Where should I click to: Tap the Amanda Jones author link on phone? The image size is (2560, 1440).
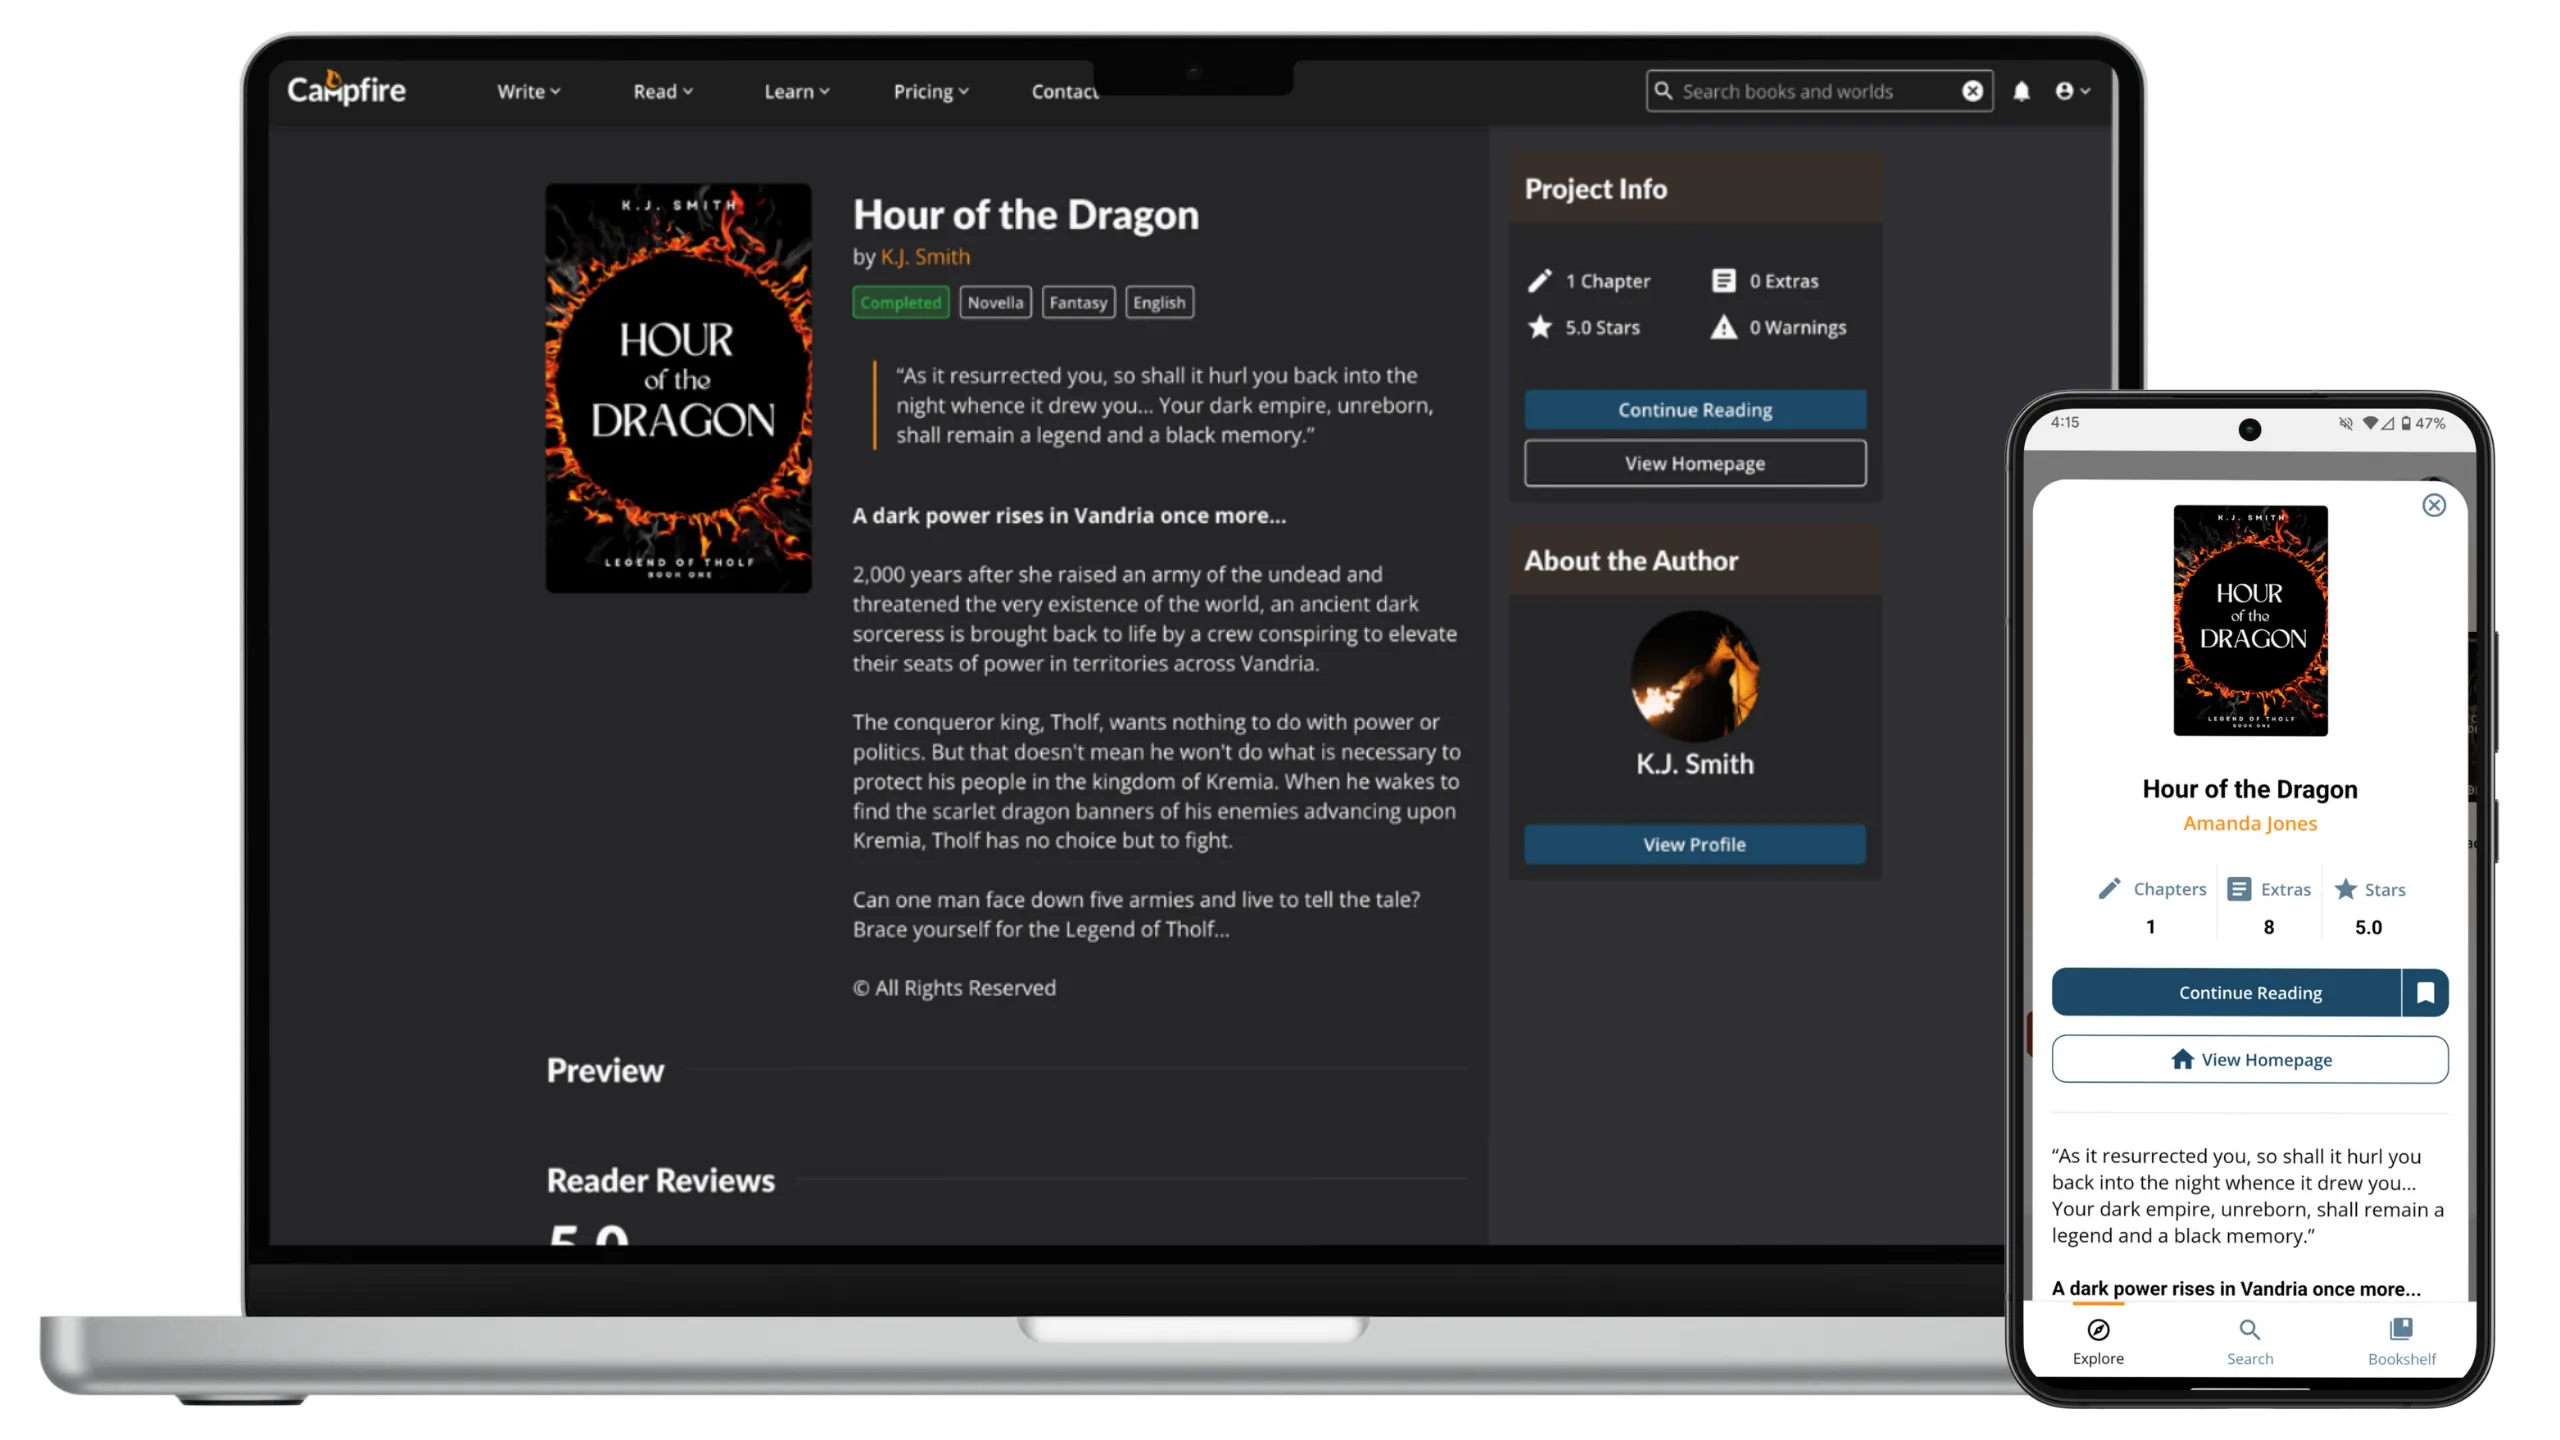[2249, 823]
